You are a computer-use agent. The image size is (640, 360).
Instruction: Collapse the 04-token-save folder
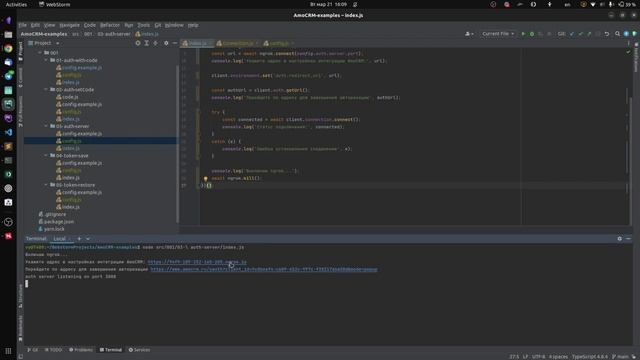(46, 156)
